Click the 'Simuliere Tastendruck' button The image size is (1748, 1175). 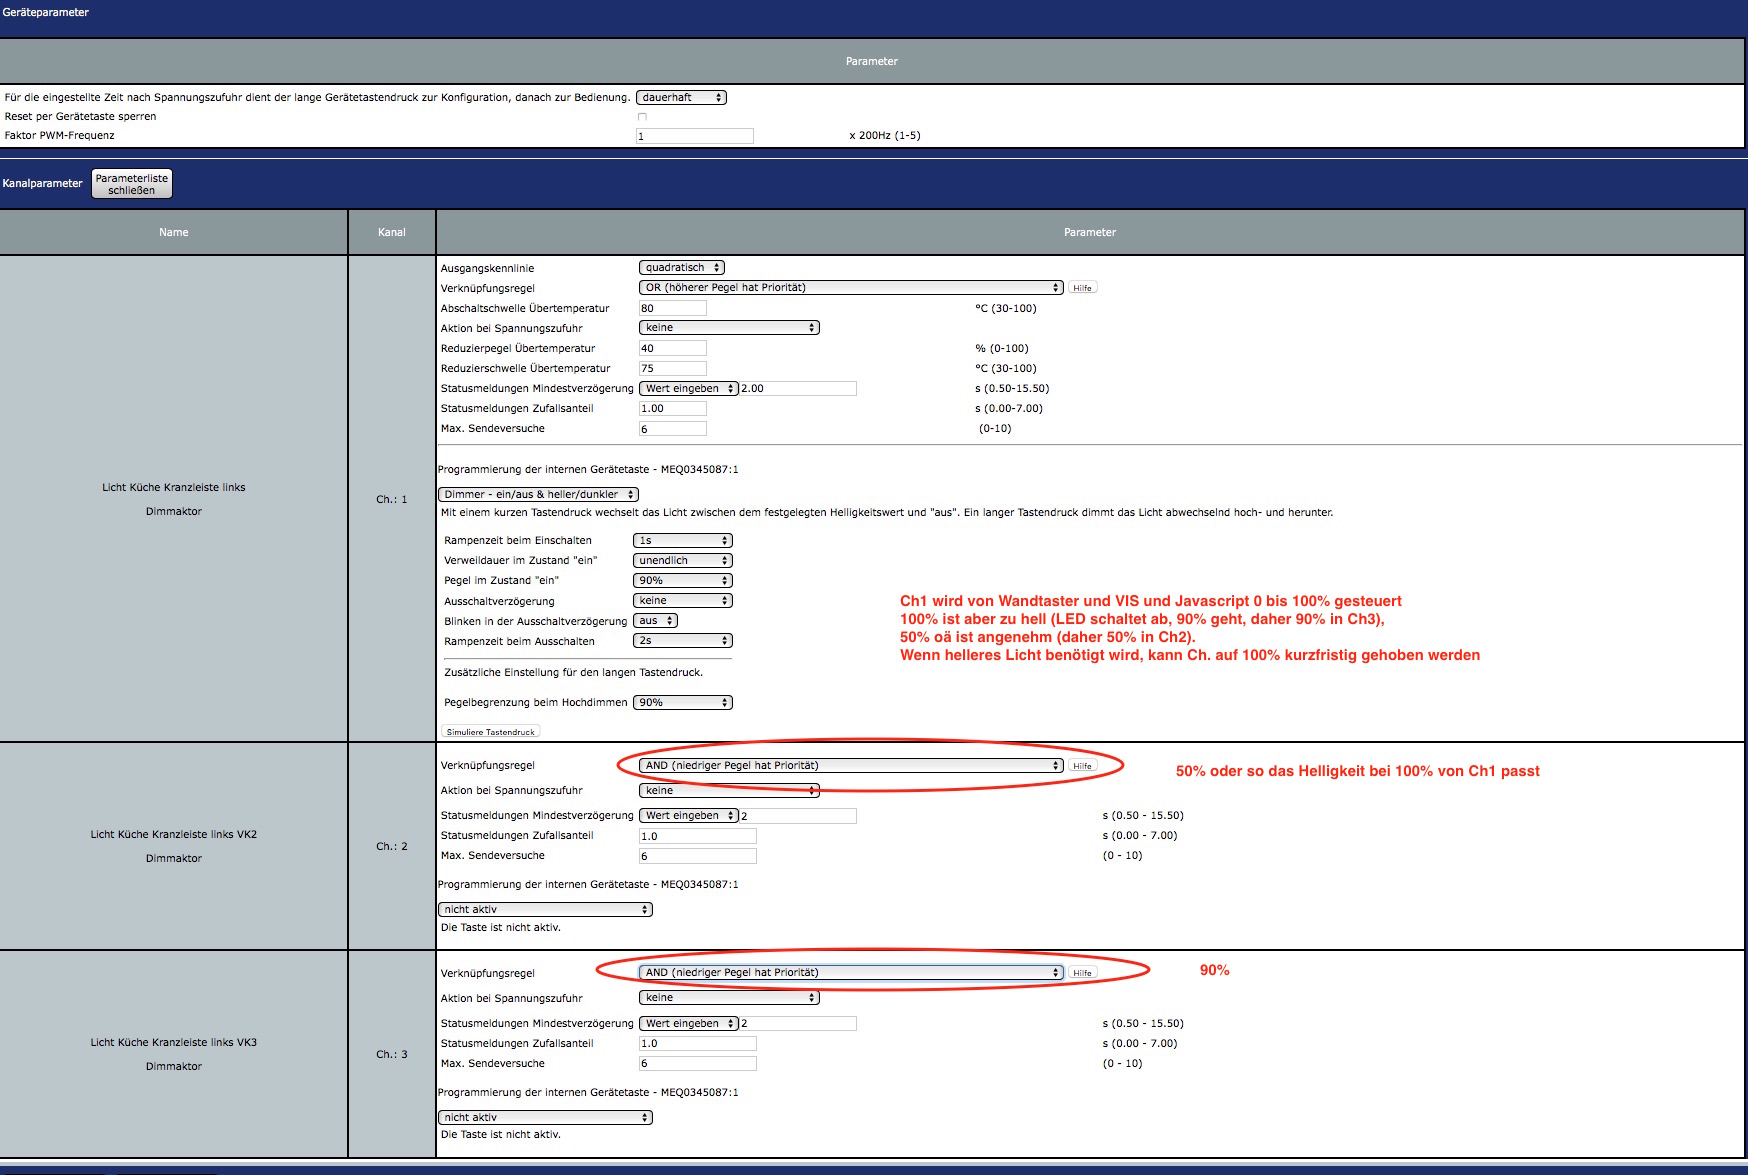(x=490, y=732)
